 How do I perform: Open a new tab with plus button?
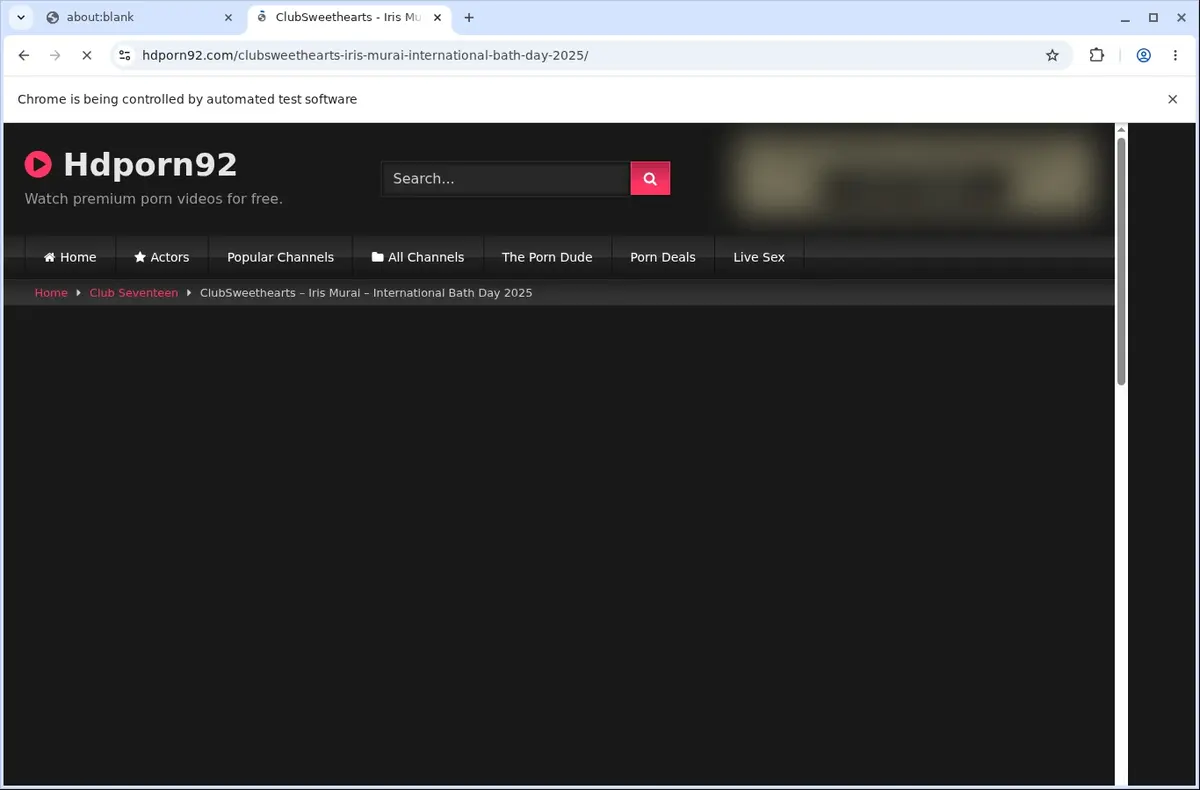[469, 17]
